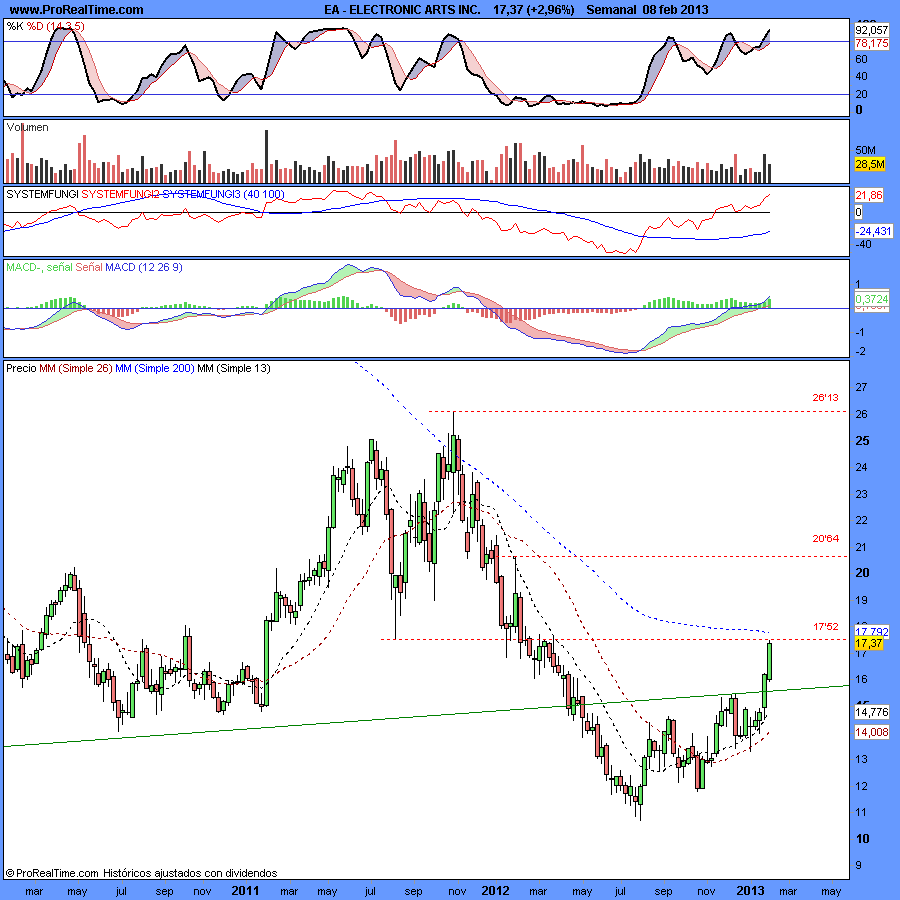Click the MM (Simple 200) moving average label
Screen dimensions: 900x900
point(155,368)
